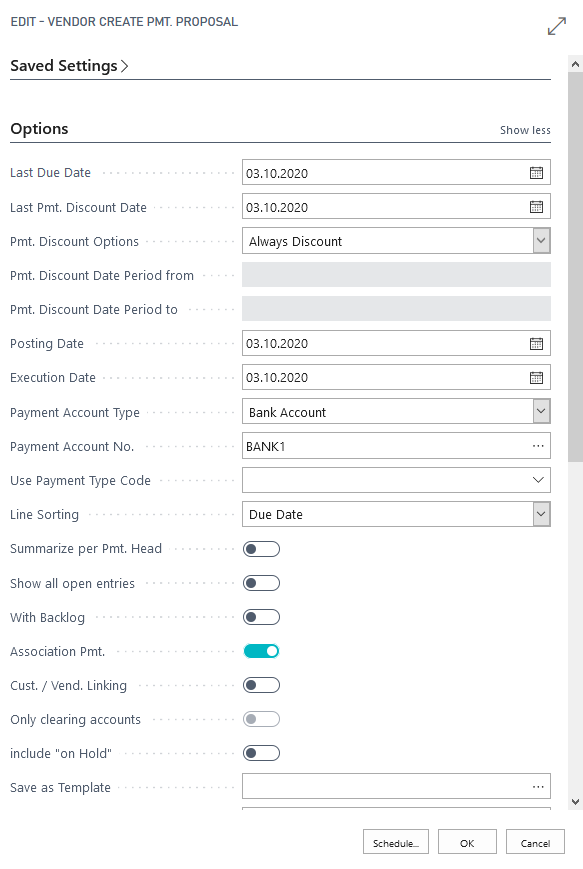Viewport: 583px width, 869px height.
Task: Open the Line Sorting dropdown
Action: click(539, 513)
